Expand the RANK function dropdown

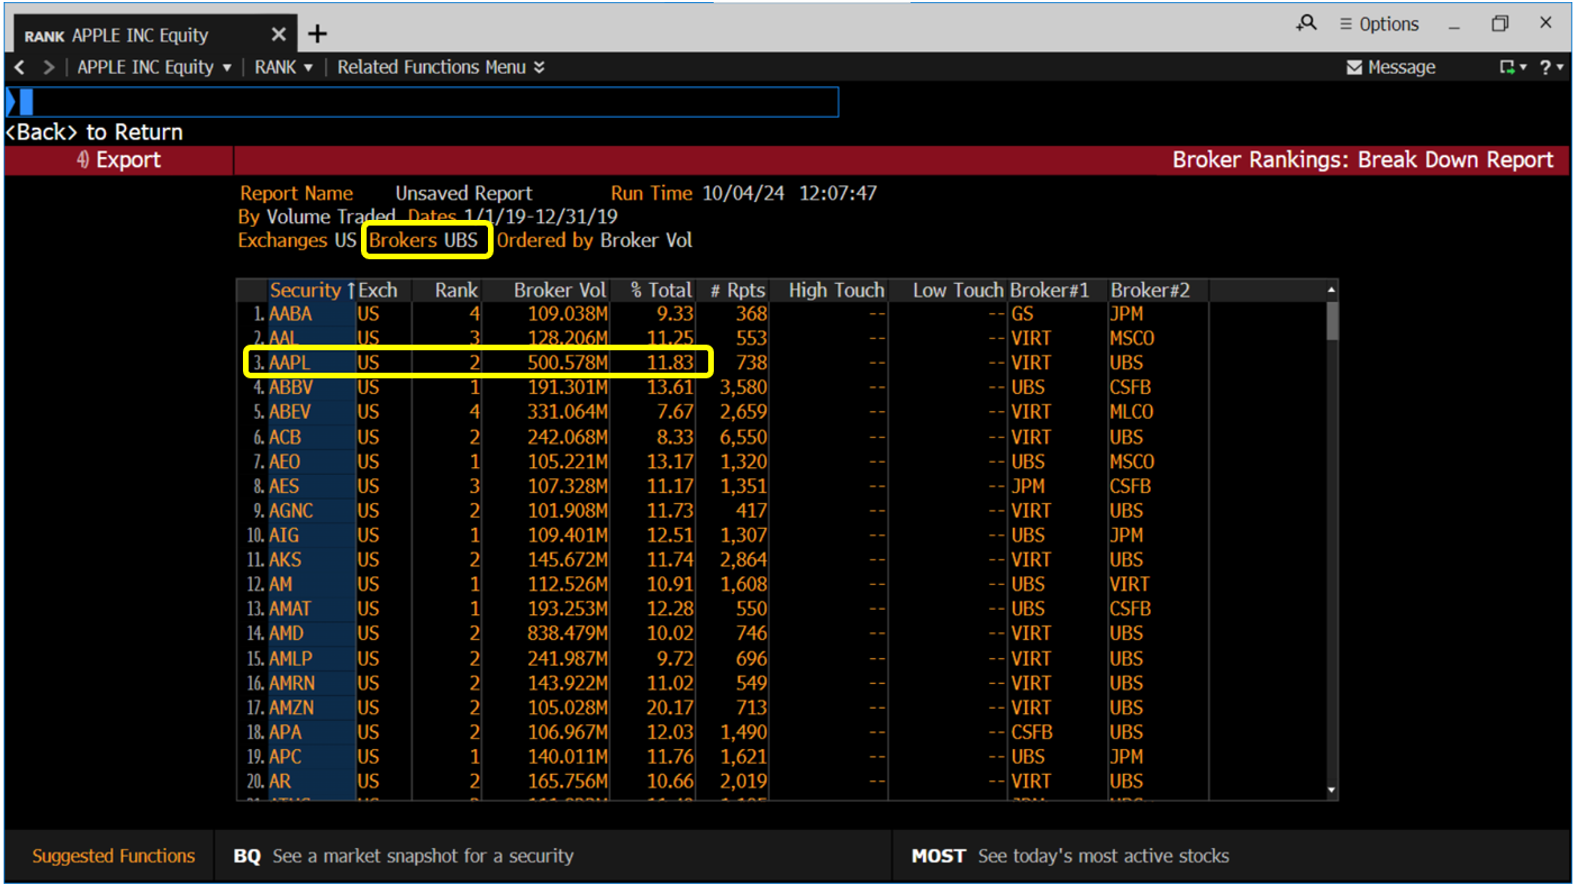click(283, 67)
